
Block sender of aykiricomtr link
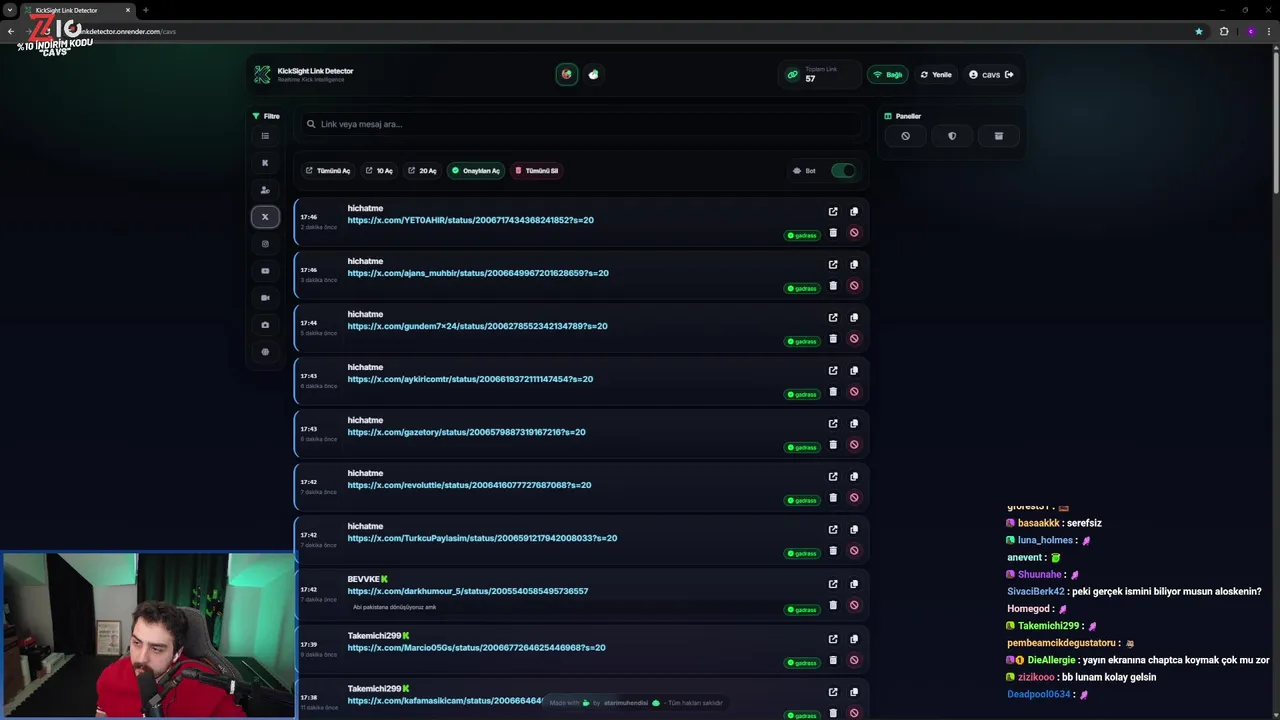(854, 392)
